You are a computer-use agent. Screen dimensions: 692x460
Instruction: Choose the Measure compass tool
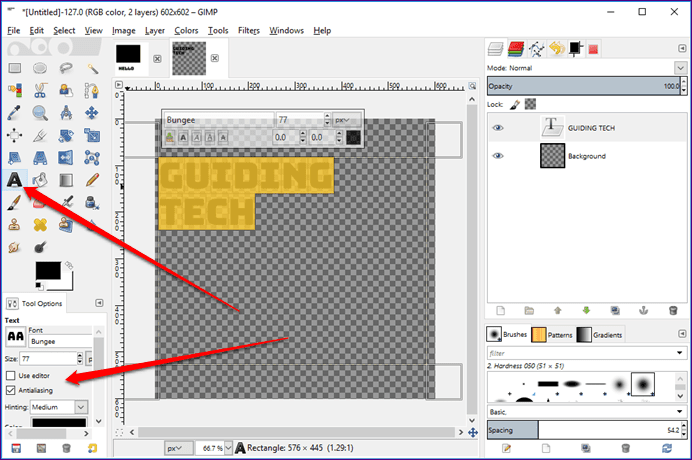[66, 113]
